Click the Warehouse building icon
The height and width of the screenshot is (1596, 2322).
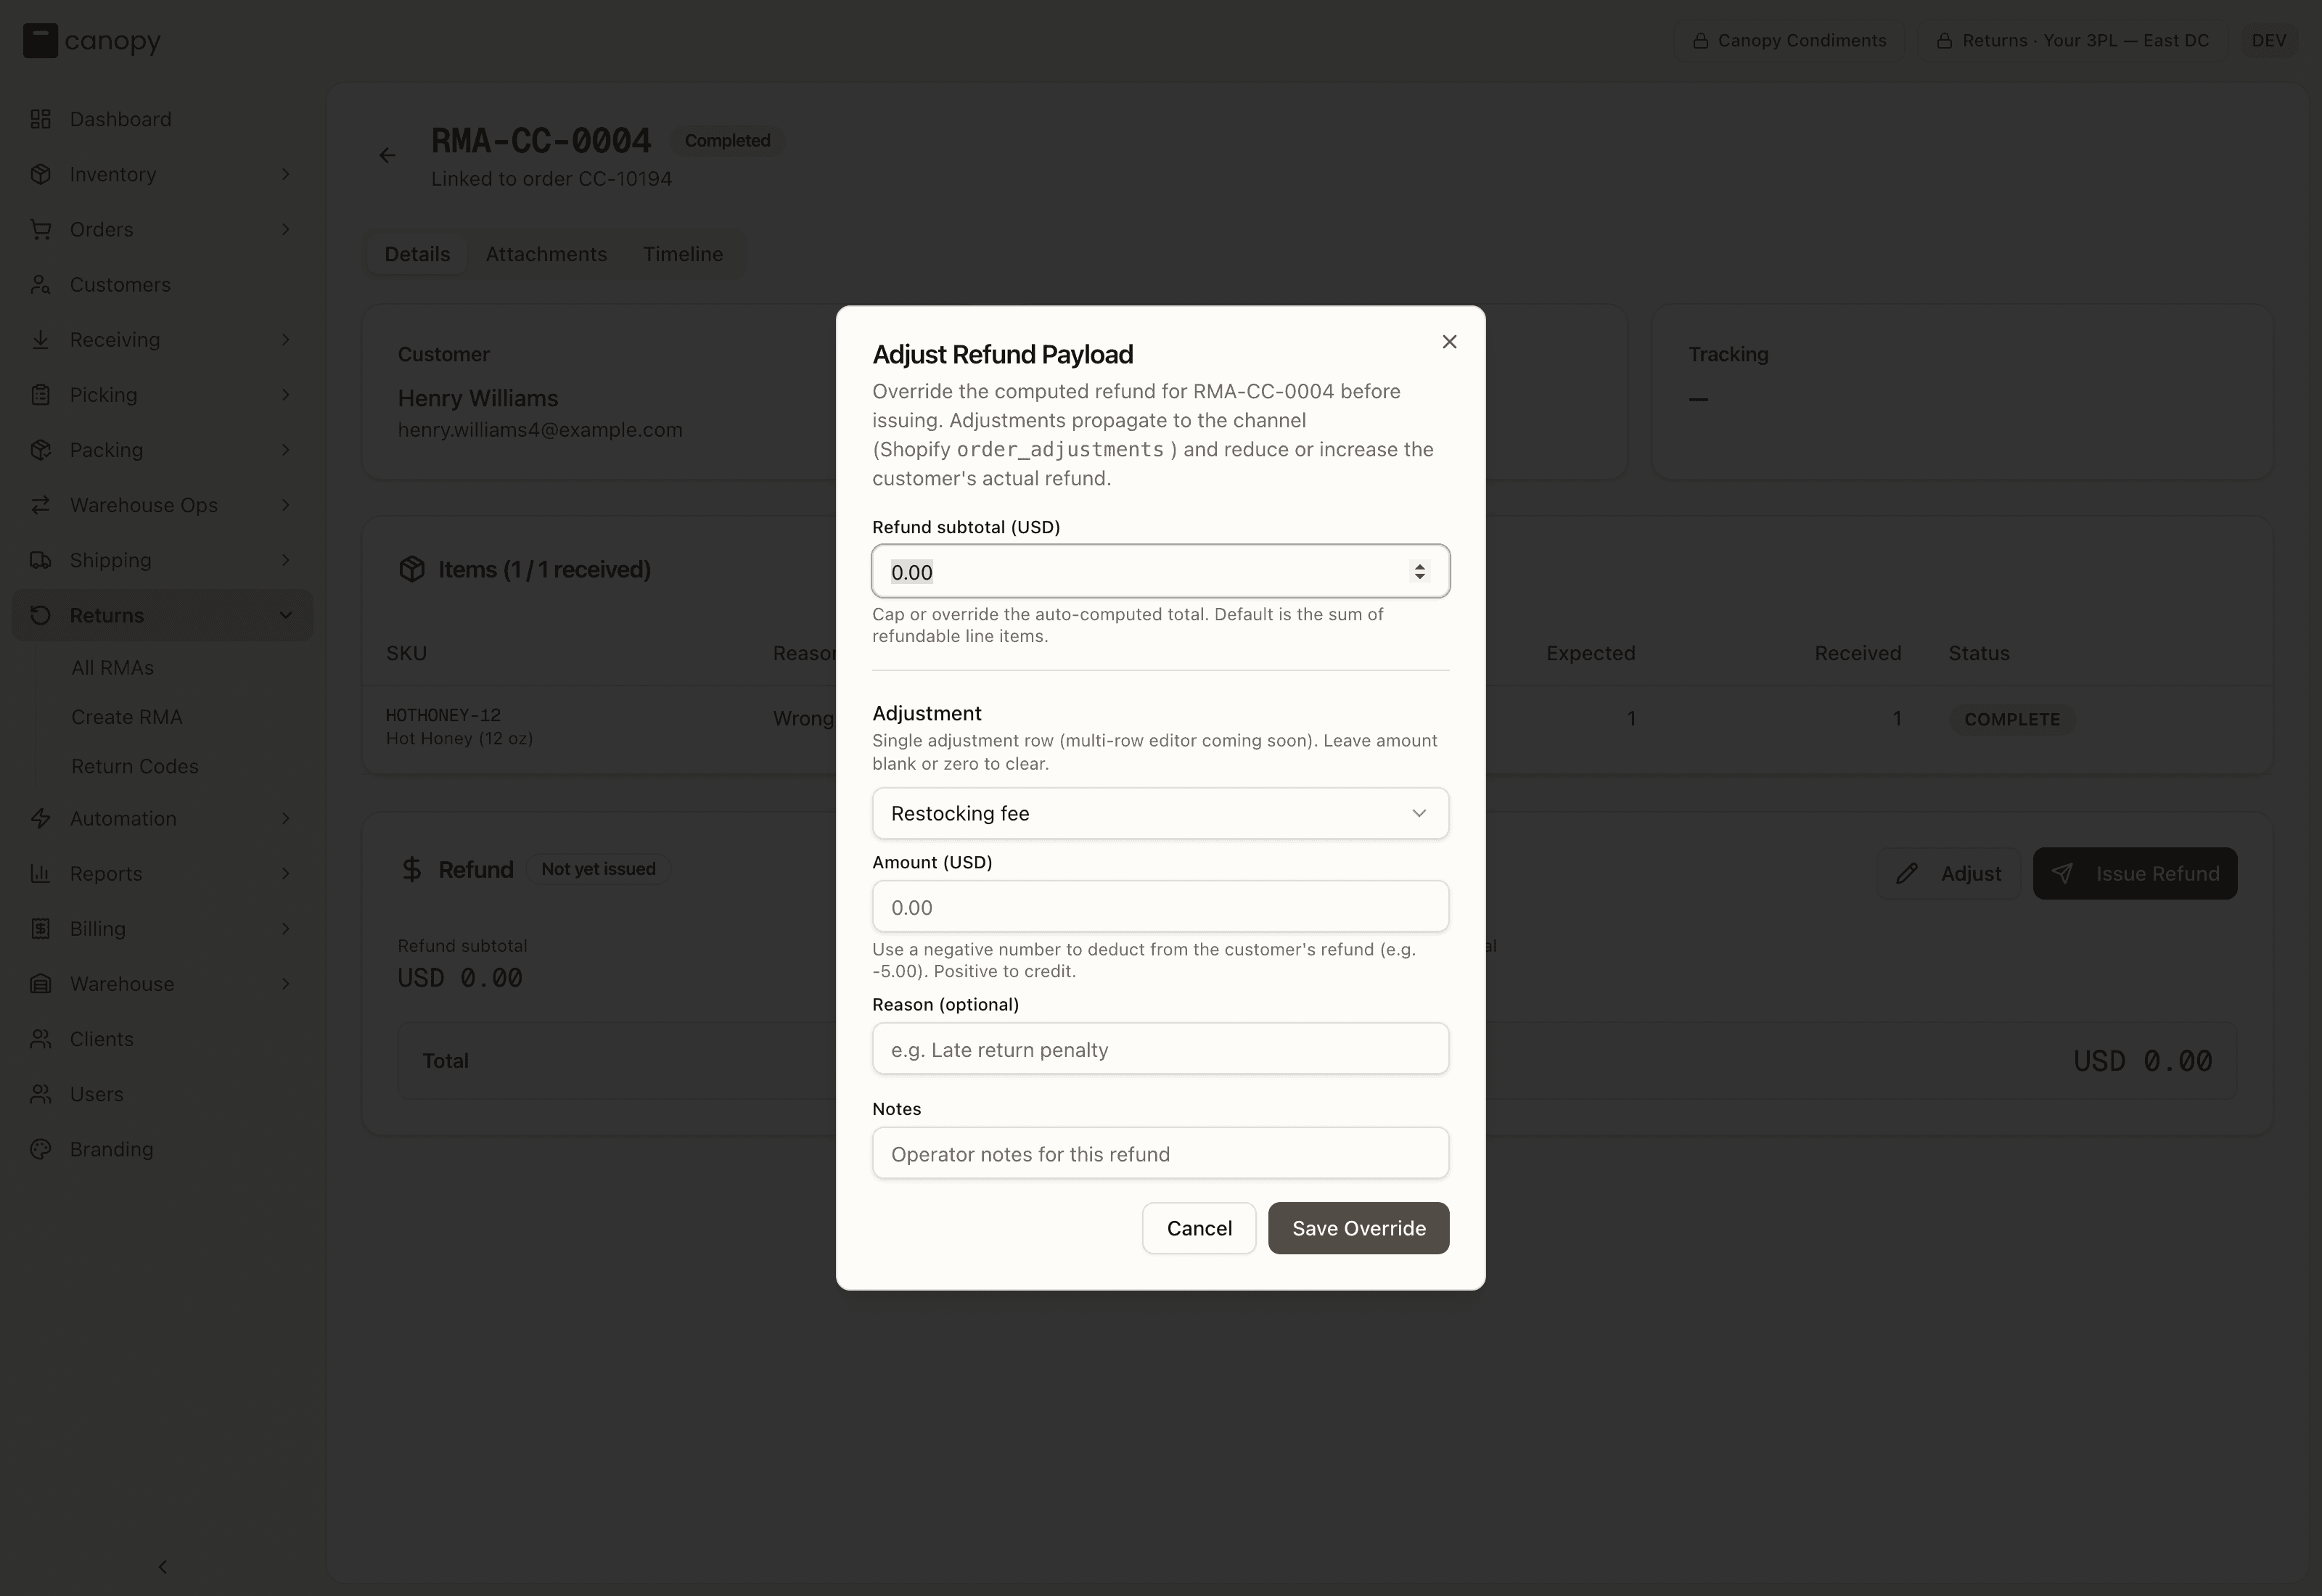[41, 984]
